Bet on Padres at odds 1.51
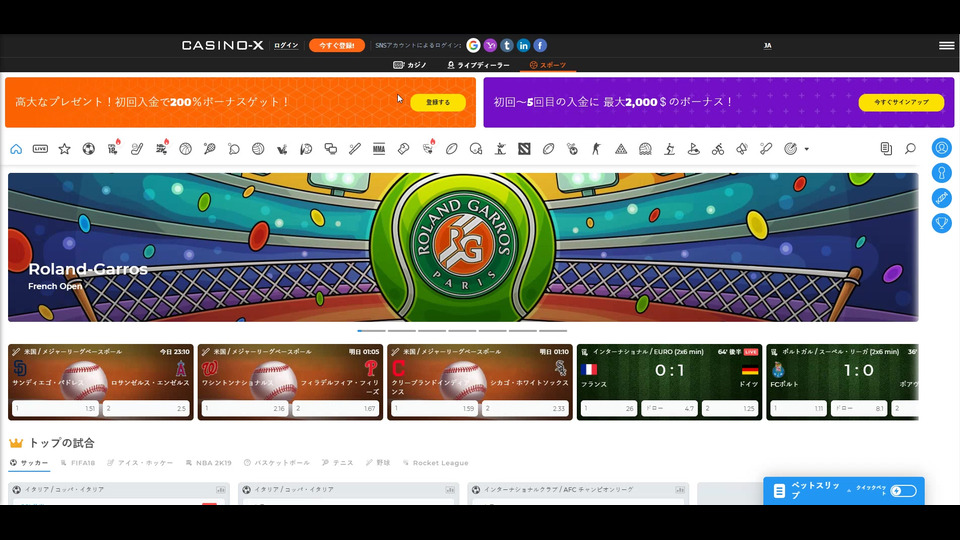This screenshot has width=960, height=540. click(55, 408)
